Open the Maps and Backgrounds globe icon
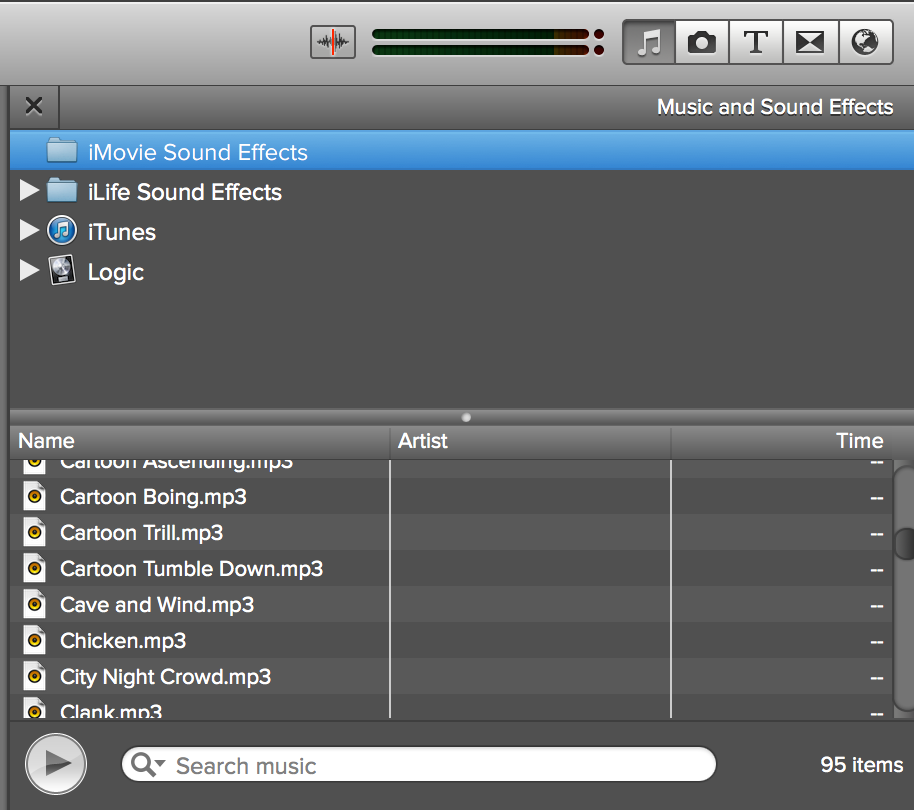 [864, 42]
